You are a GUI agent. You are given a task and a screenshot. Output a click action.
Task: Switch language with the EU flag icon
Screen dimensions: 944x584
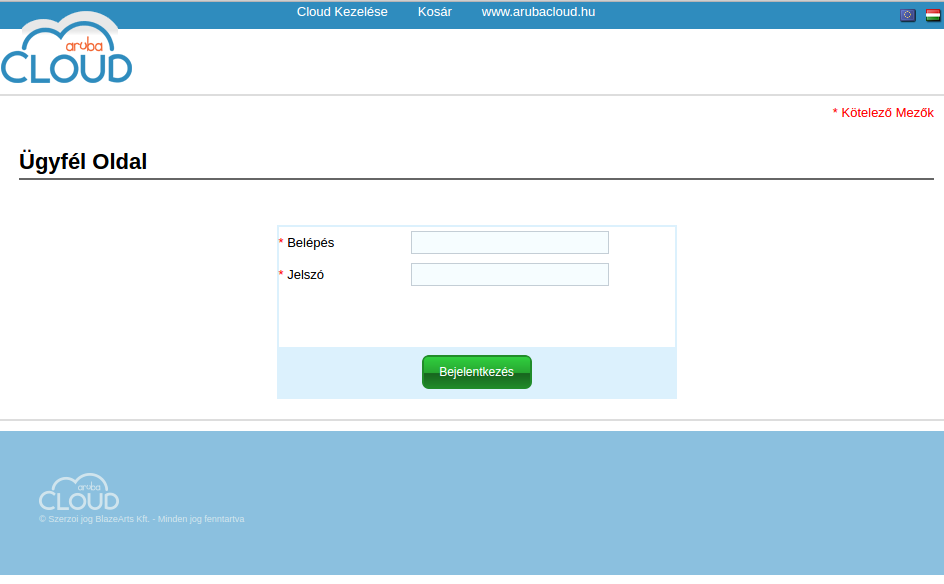click(x=907, y=15)
